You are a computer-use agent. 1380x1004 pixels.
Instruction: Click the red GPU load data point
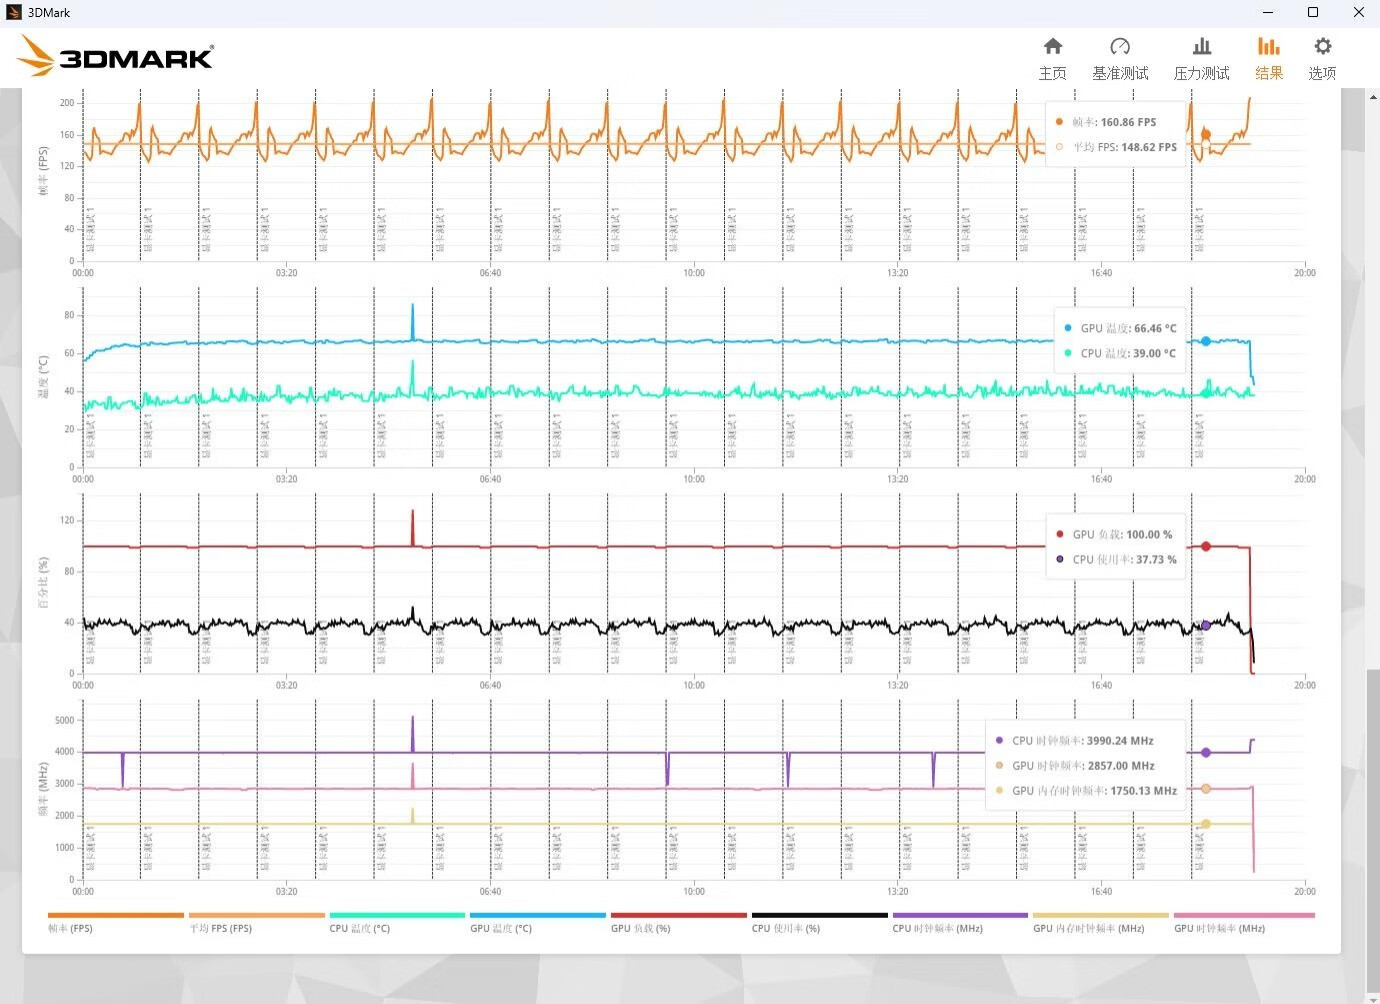(1206, 546)
